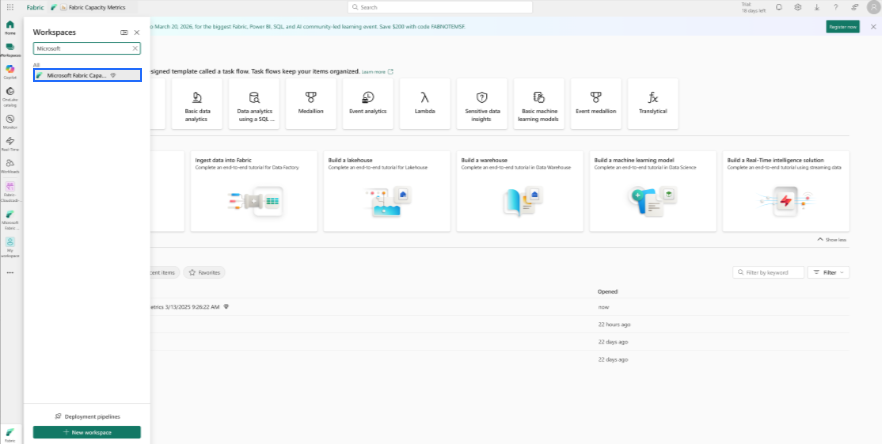Screen dimensions: 882x444
Task: Open settings gear in the top bar
Action: coord(797,7)
